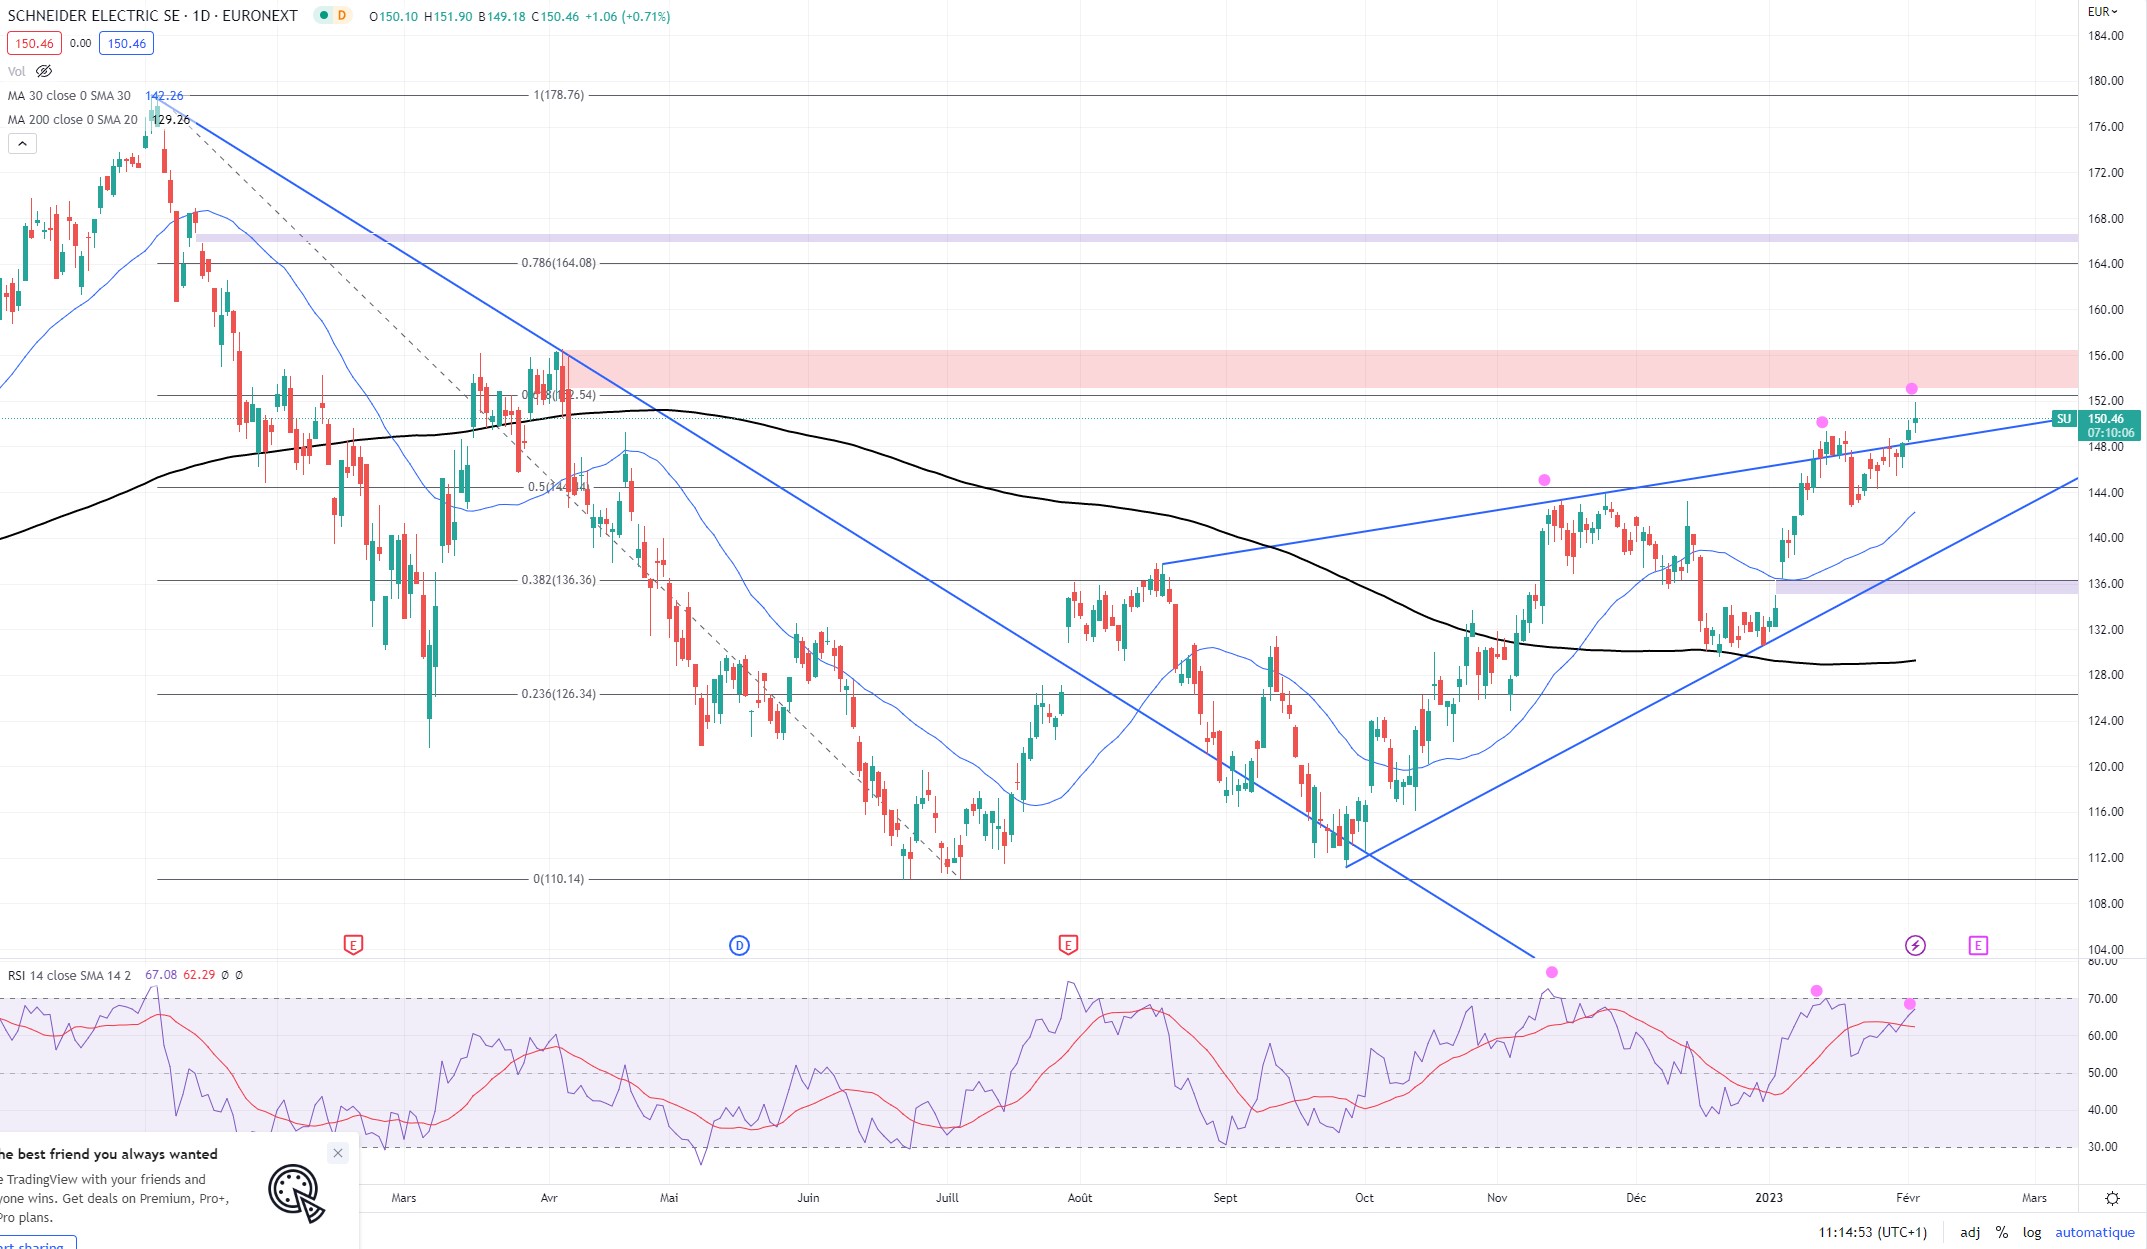This screenshot has width=2147, height=1249.
Task: Click the 11:14:53 (UTC+1) timezone selector
Action: tap(1872, 1232)
